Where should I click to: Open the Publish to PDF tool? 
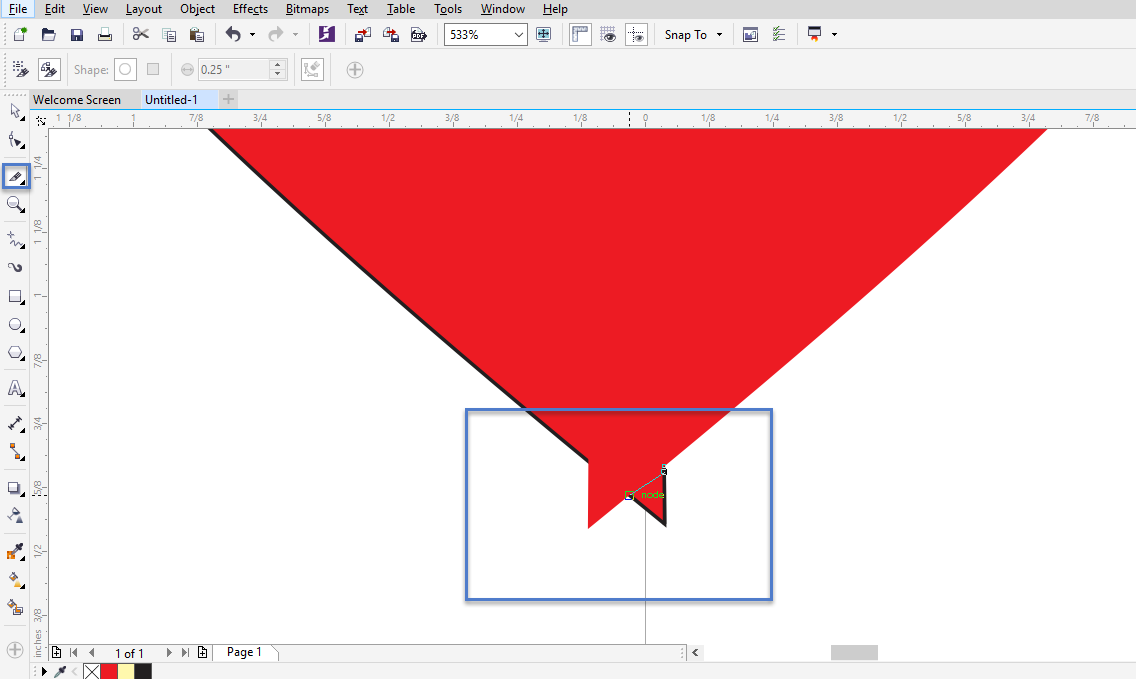pyautogui.click(x=418, y=34)
